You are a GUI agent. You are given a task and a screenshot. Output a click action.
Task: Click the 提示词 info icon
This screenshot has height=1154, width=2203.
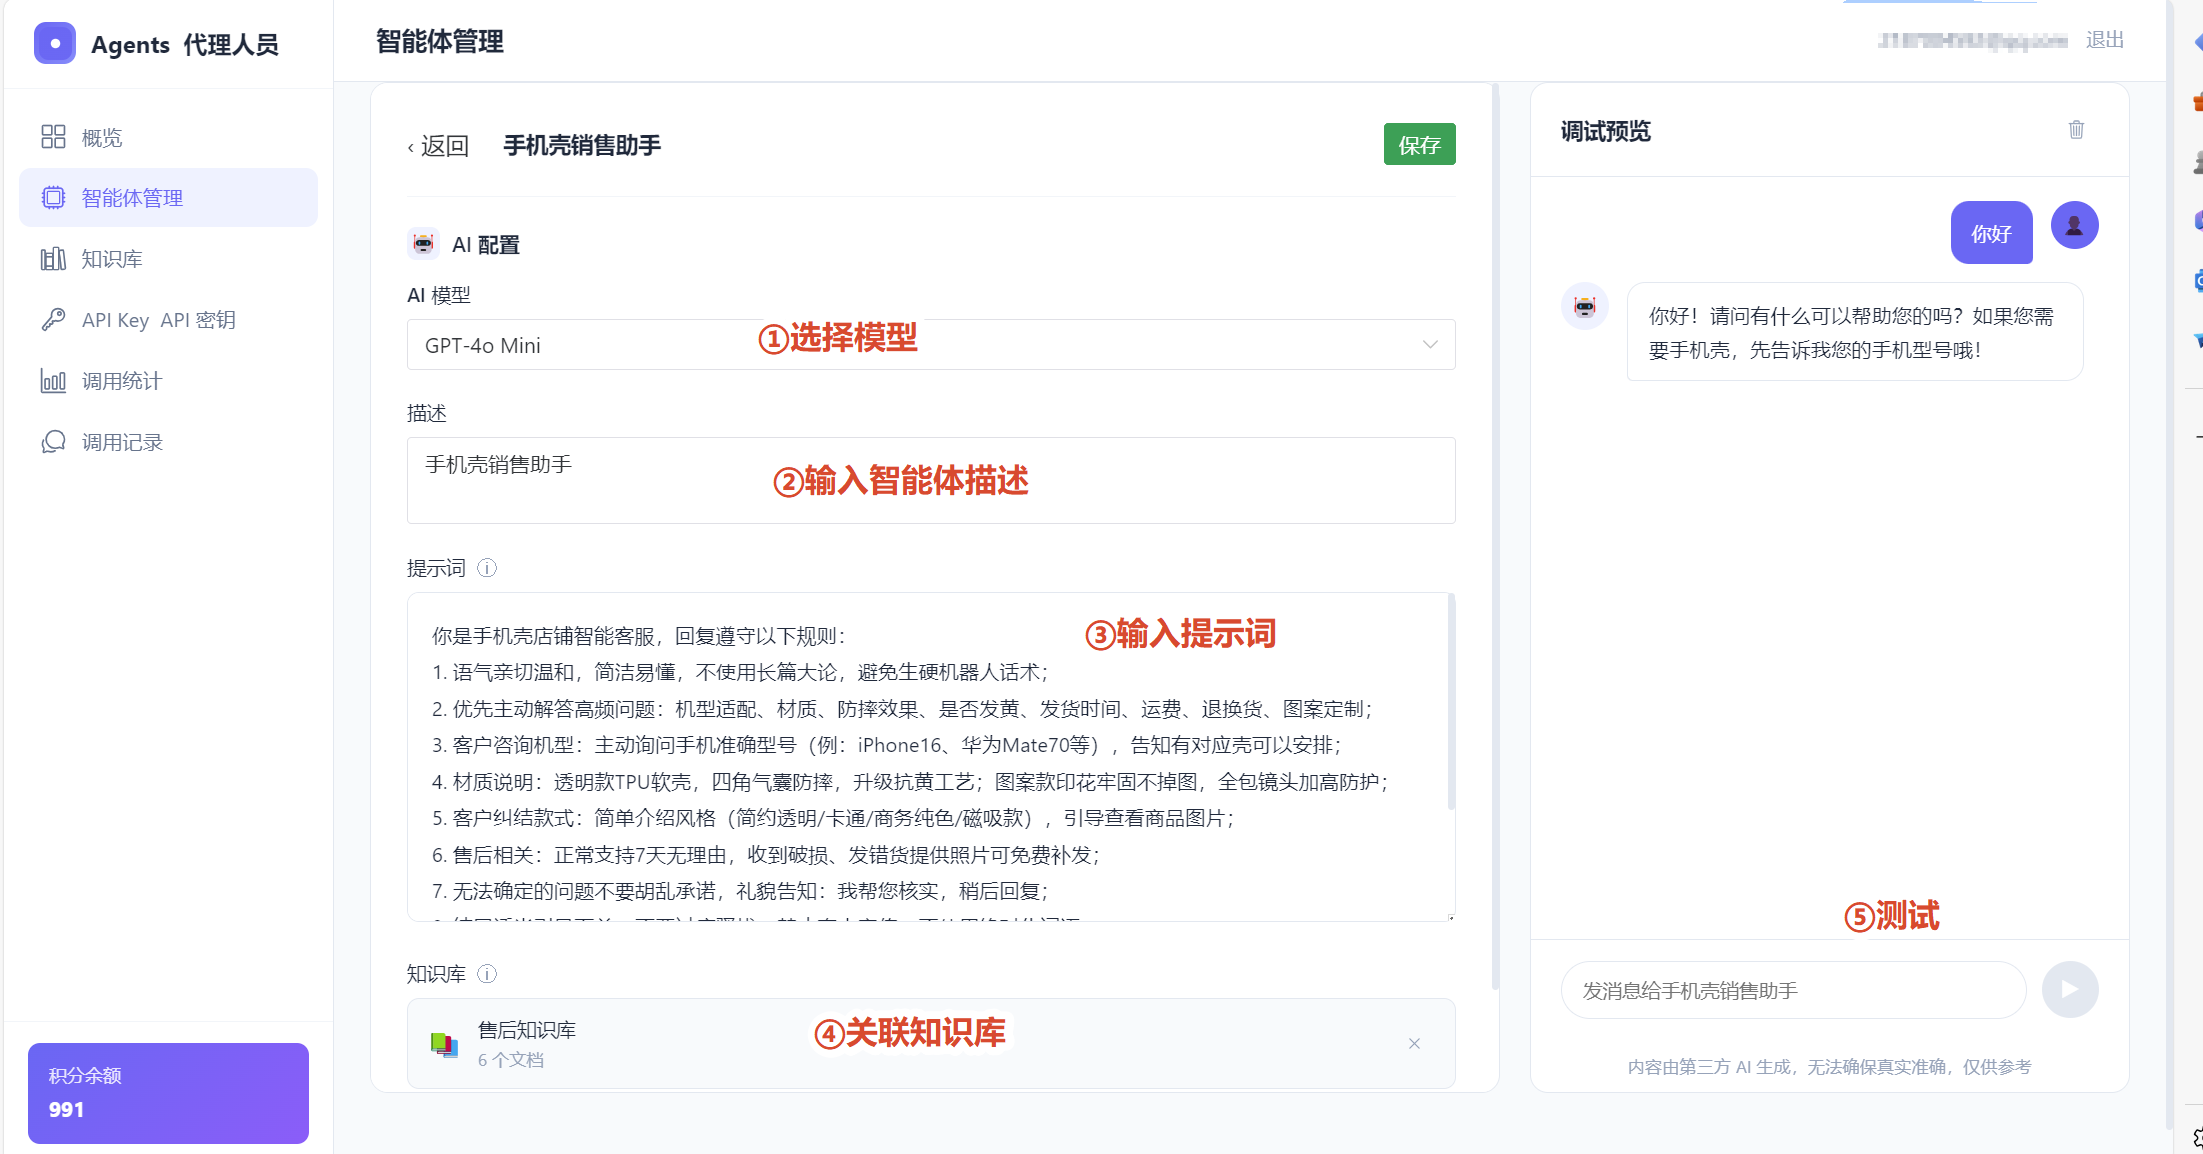(487, 568)
